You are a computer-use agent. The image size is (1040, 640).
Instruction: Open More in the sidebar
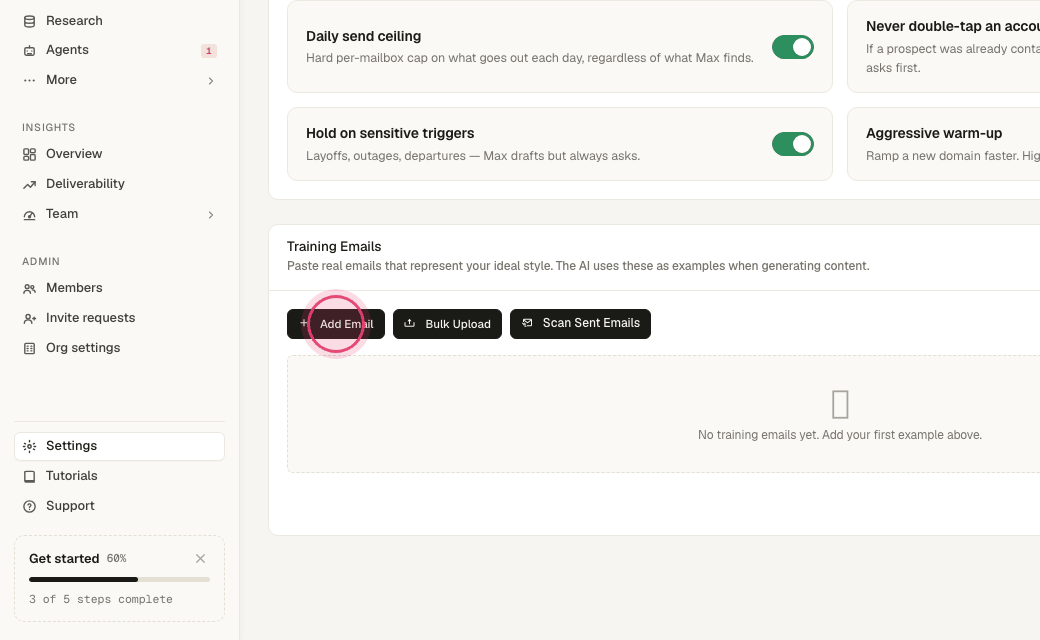coord(119,80)
